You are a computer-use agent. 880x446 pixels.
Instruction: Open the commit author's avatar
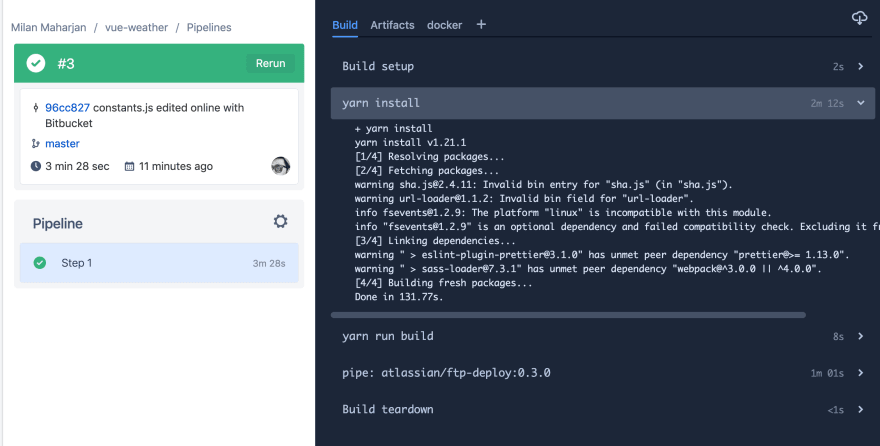pos(281,165)
